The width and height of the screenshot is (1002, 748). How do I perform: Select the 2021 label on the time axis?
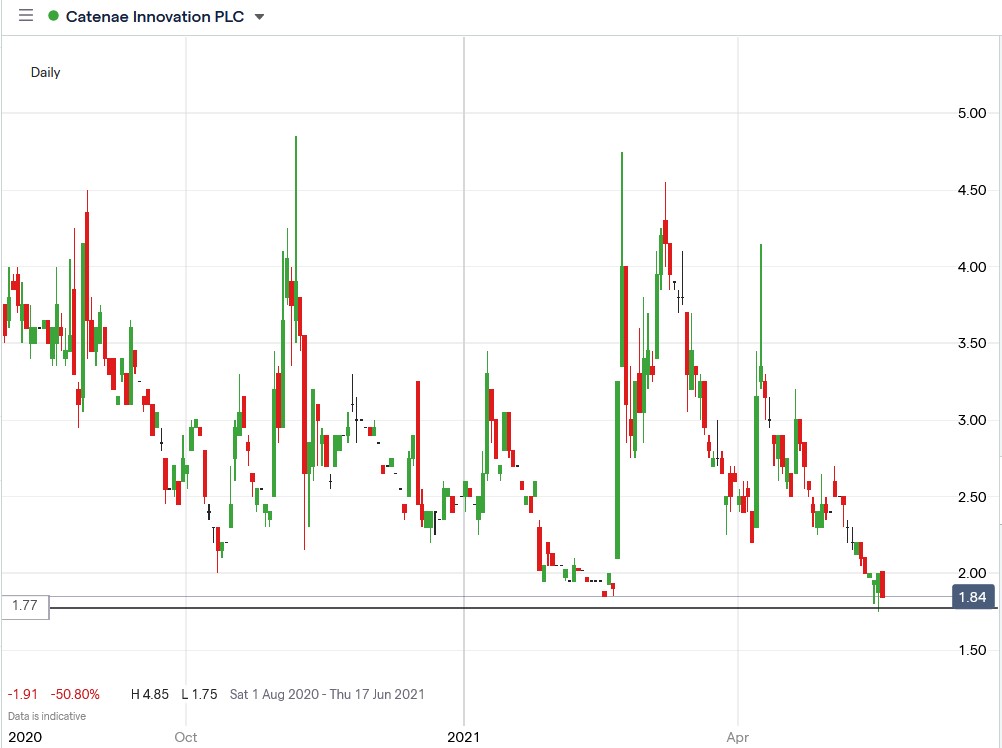tap(463, 737)
